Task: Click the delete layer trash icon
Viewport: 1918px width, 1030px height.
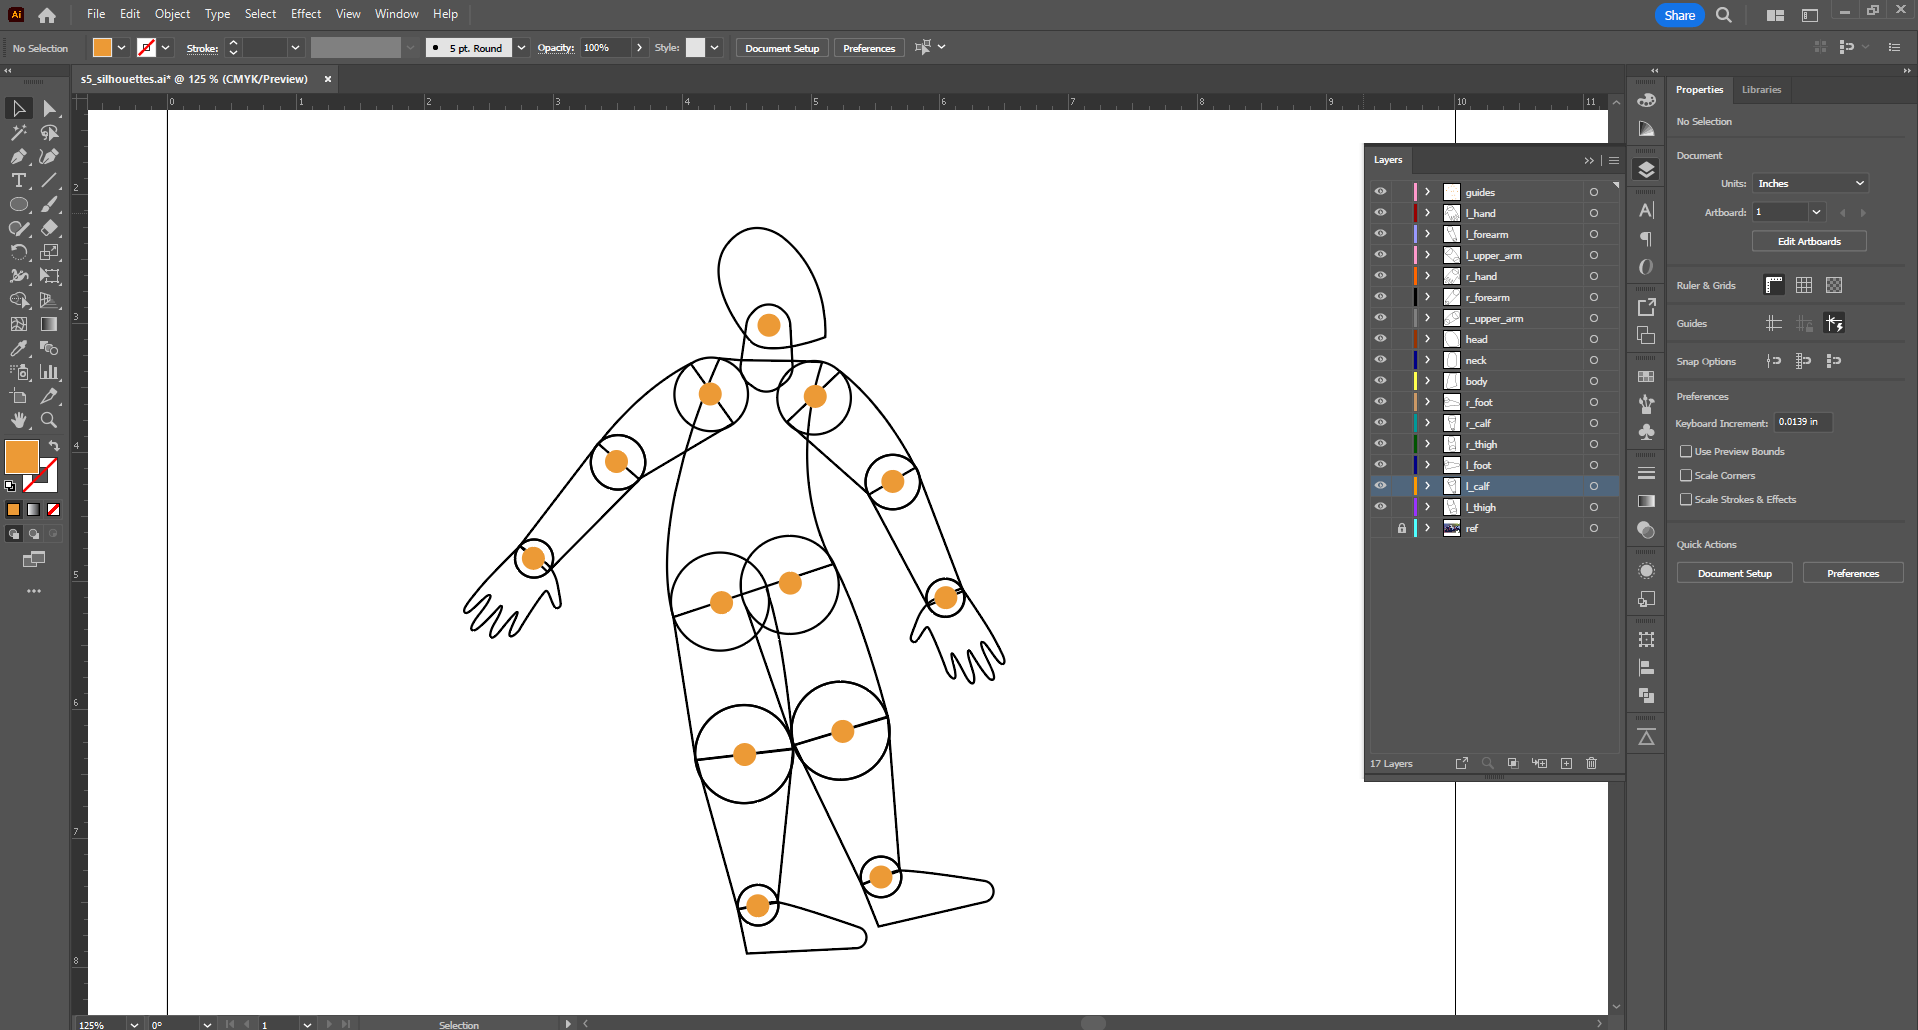Action: tap(1591, 764)
